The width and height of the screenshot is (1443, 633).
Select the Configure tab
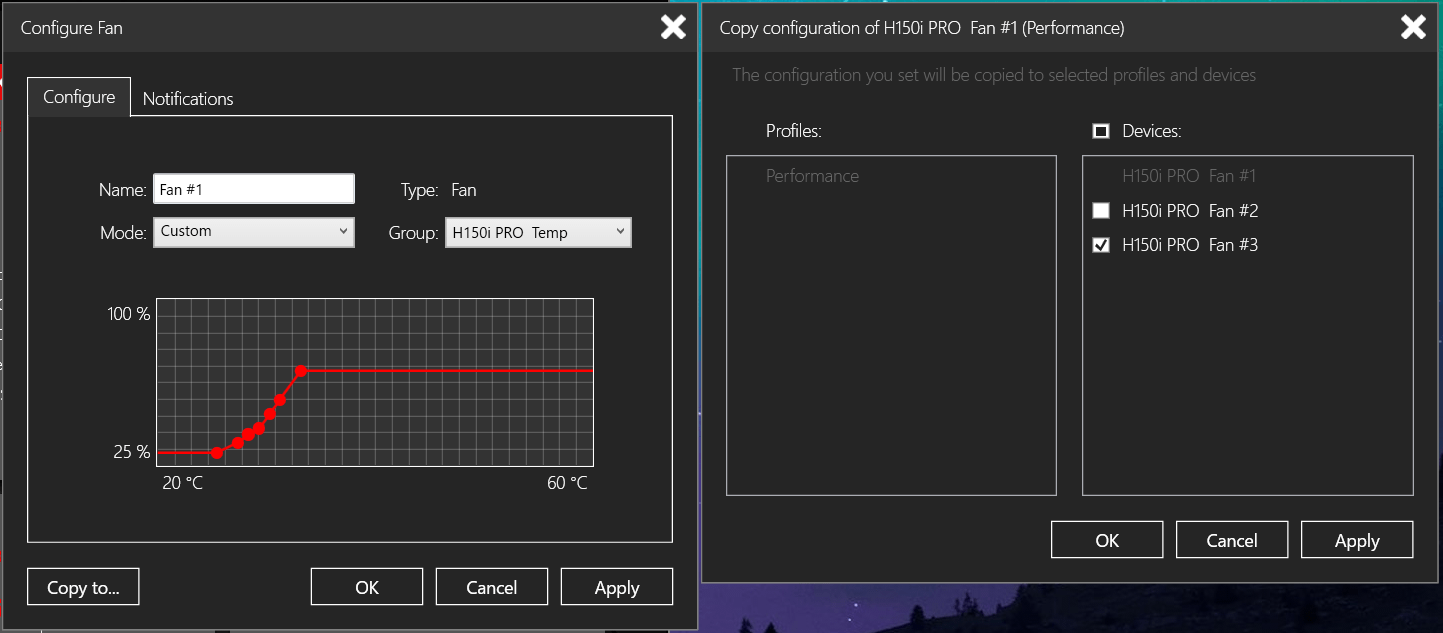click(x=79, y=97)
